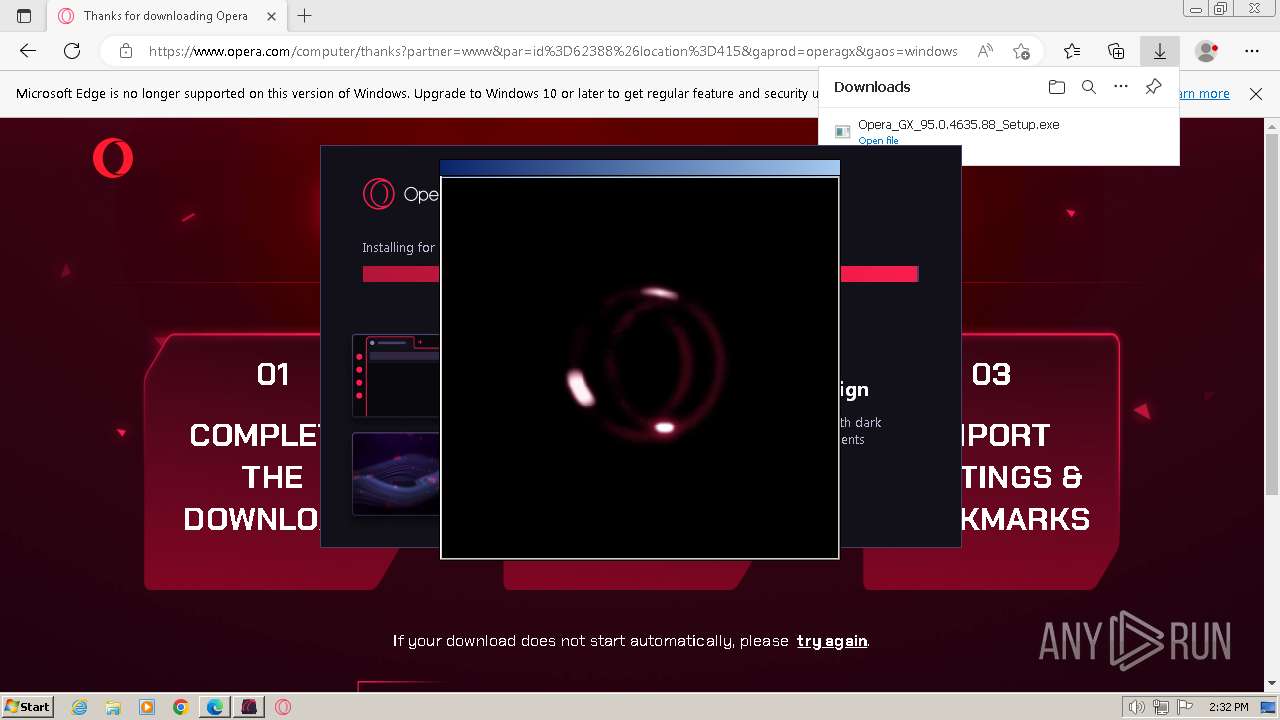Open the Windows Start menu
The width and height of the screenshot is (1280, 720).
click(x=28, y=706)
